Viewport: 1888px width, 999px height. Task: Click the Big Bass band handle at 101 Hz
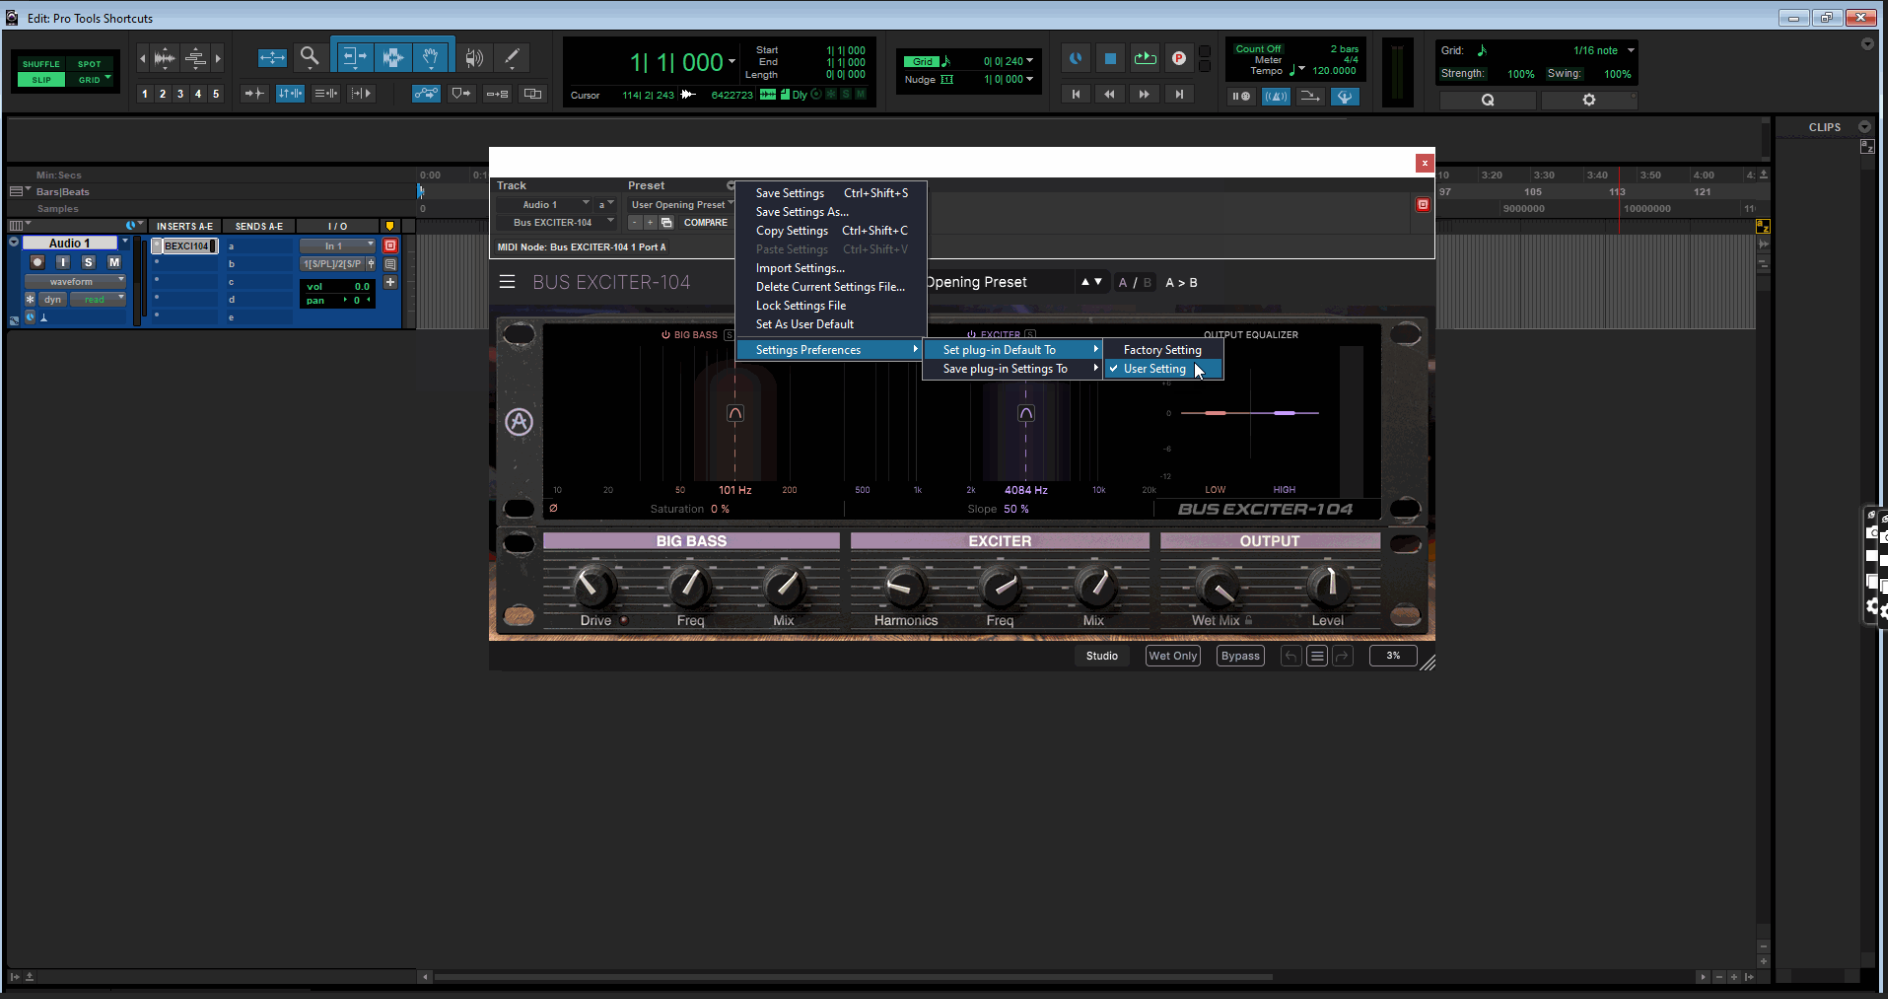click(735, 413)
